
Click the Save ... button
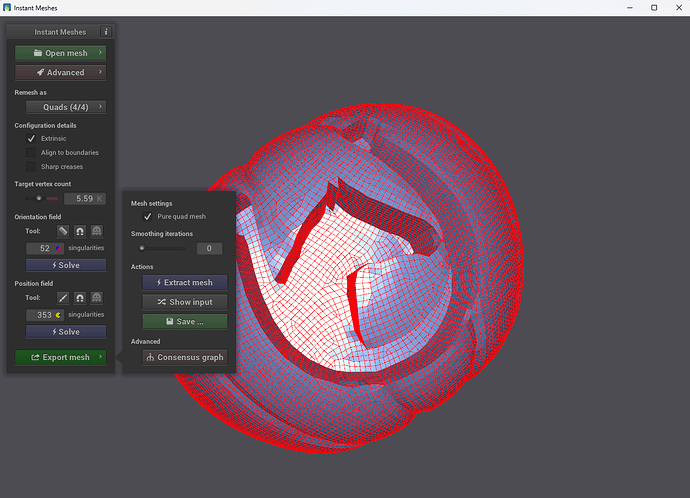coord(185,322)
